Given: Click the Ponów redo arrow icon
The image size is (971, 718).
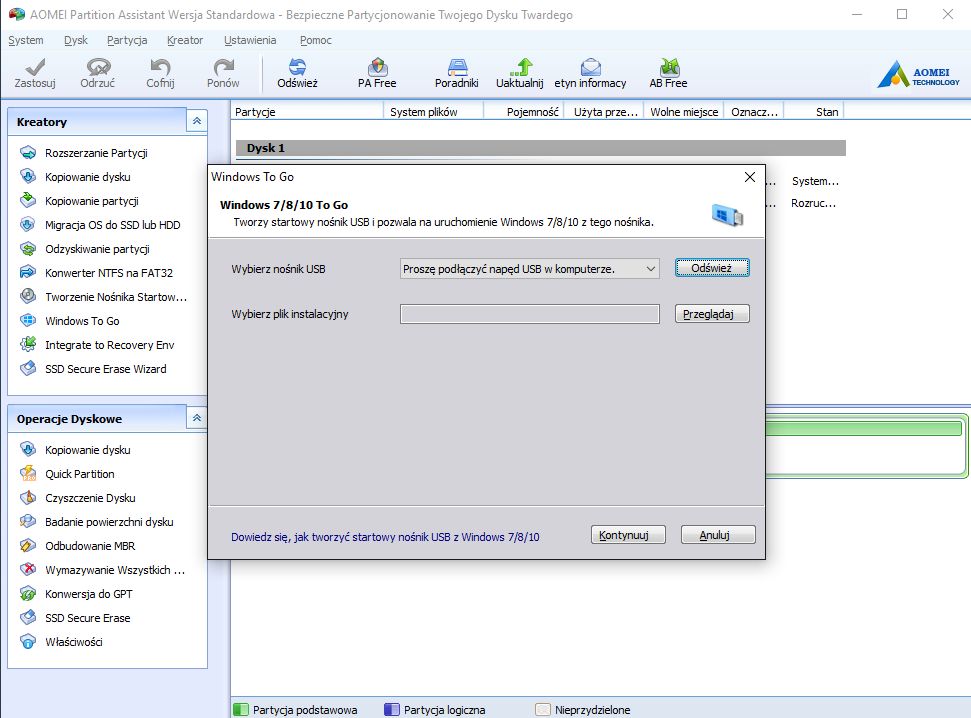Looking at the screenshot, I should point(223,66).
